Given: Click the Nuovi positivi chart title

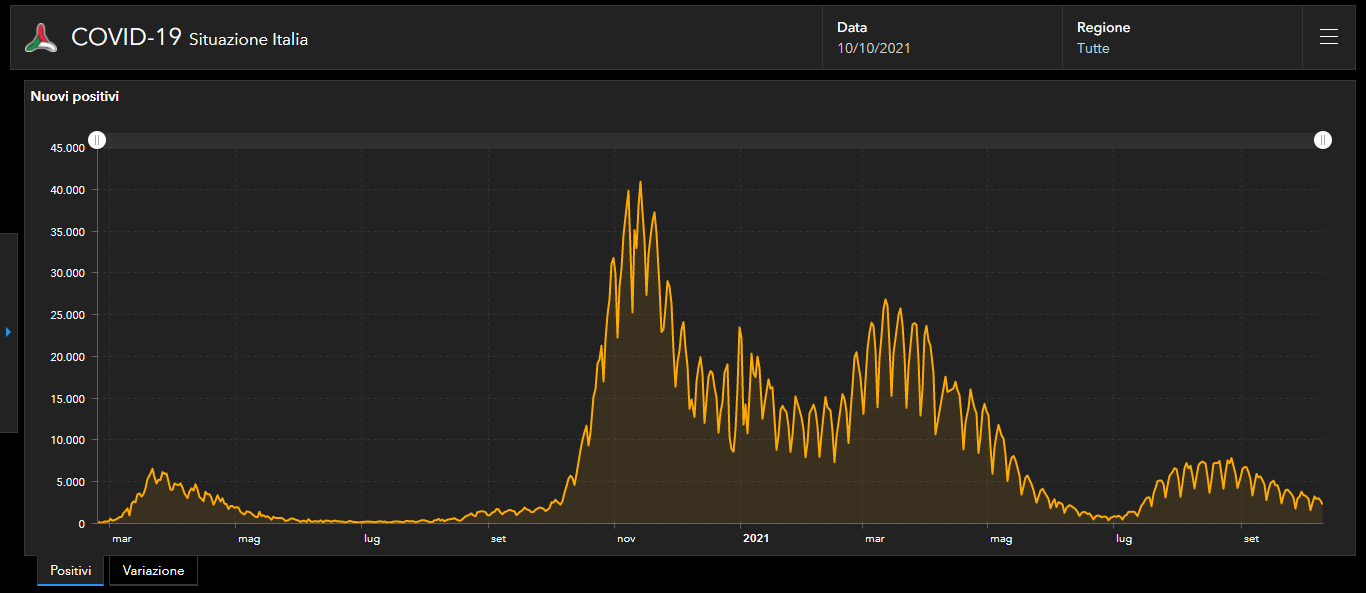Looking at the screenshot, I should click(75, 97).
